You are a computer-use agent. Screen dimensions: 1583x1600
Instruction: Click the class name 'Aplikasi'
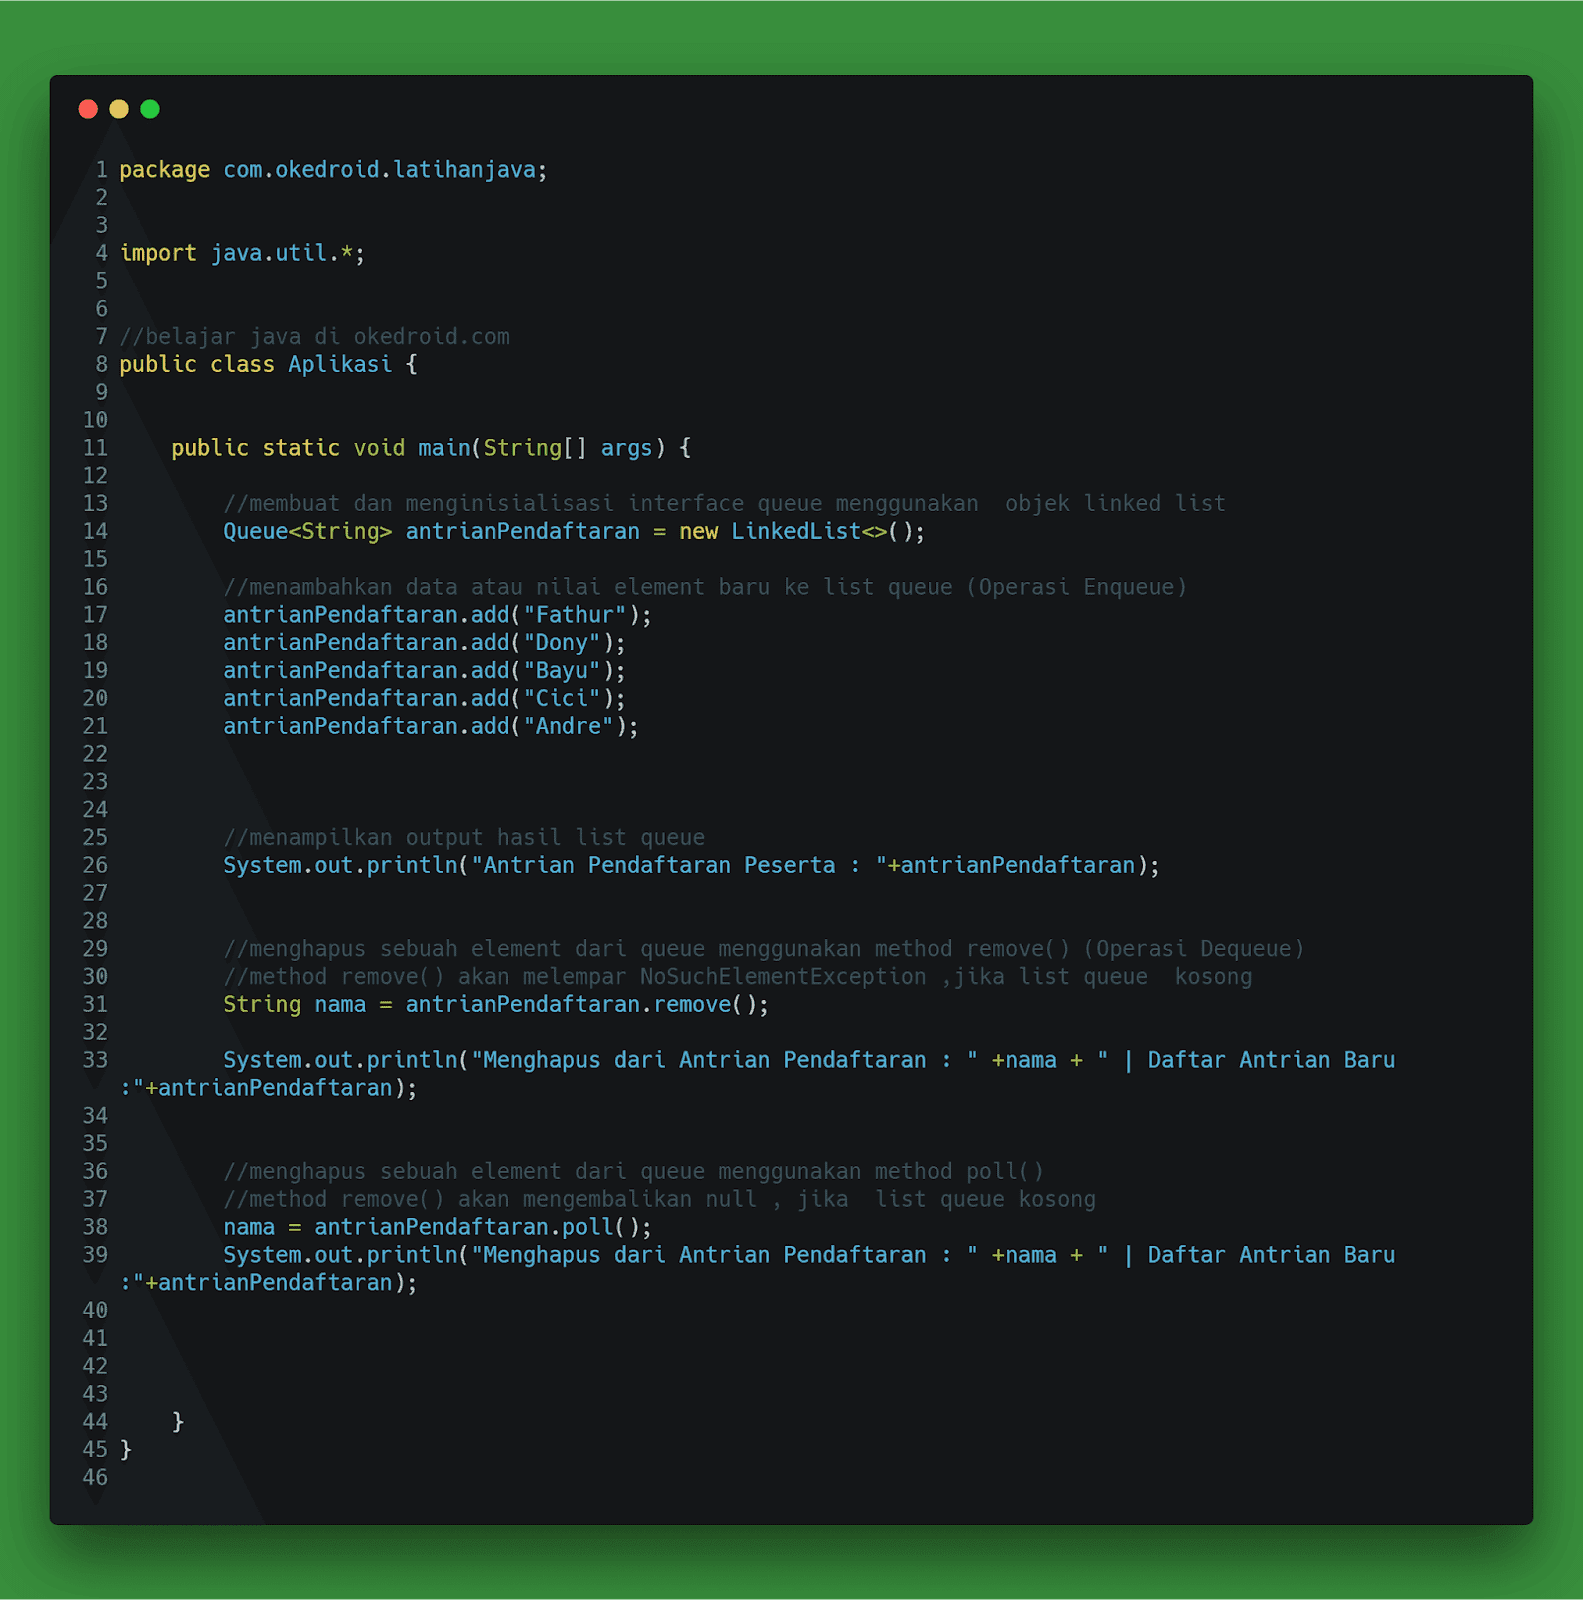(340, 364)
